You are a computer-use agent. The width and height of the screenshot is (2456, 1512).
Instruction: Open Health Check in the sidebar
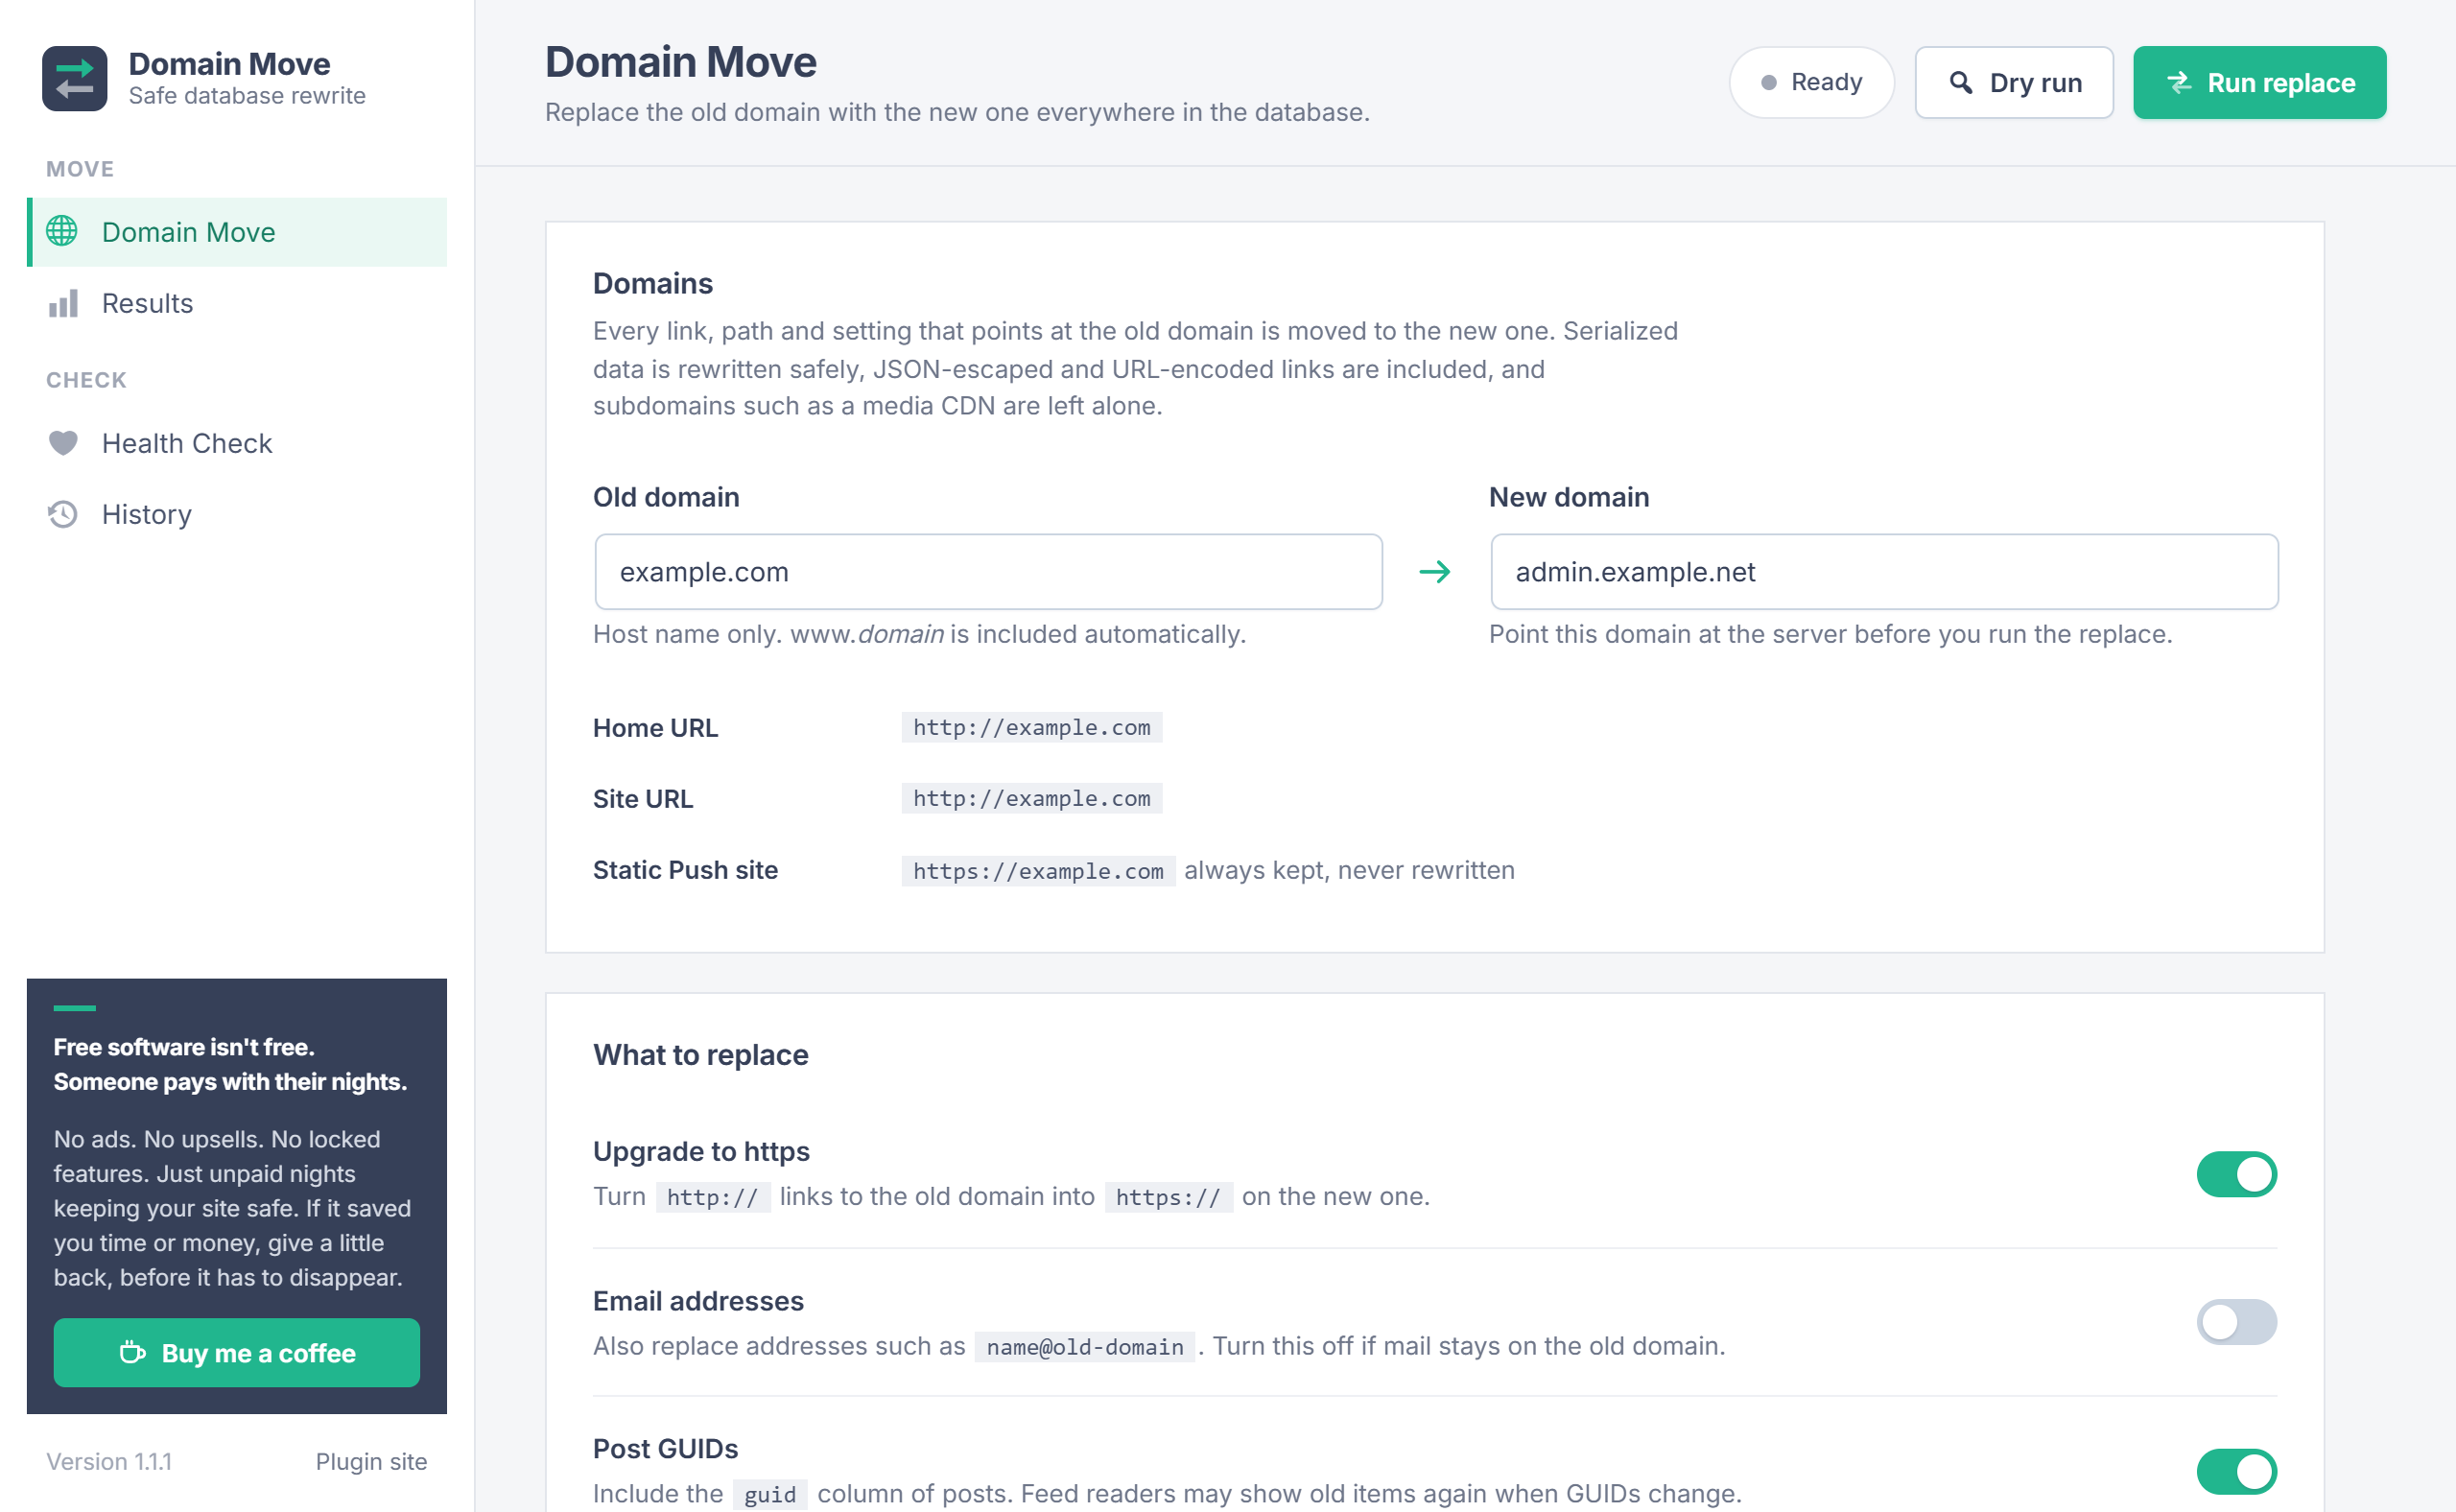pos(237,443)
